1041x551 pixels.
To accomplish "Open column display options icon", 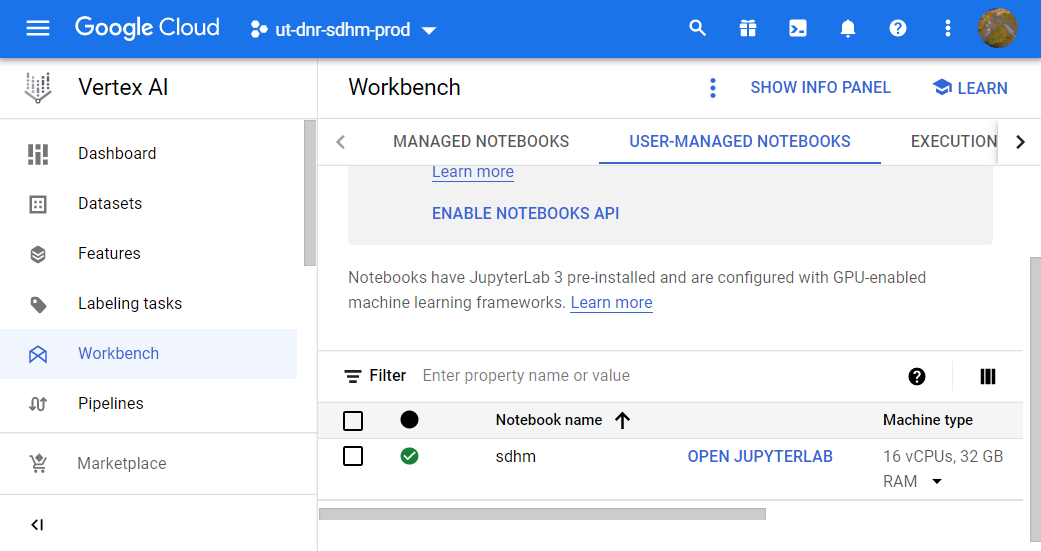I will pyautogui.click(x=988, y=376).
